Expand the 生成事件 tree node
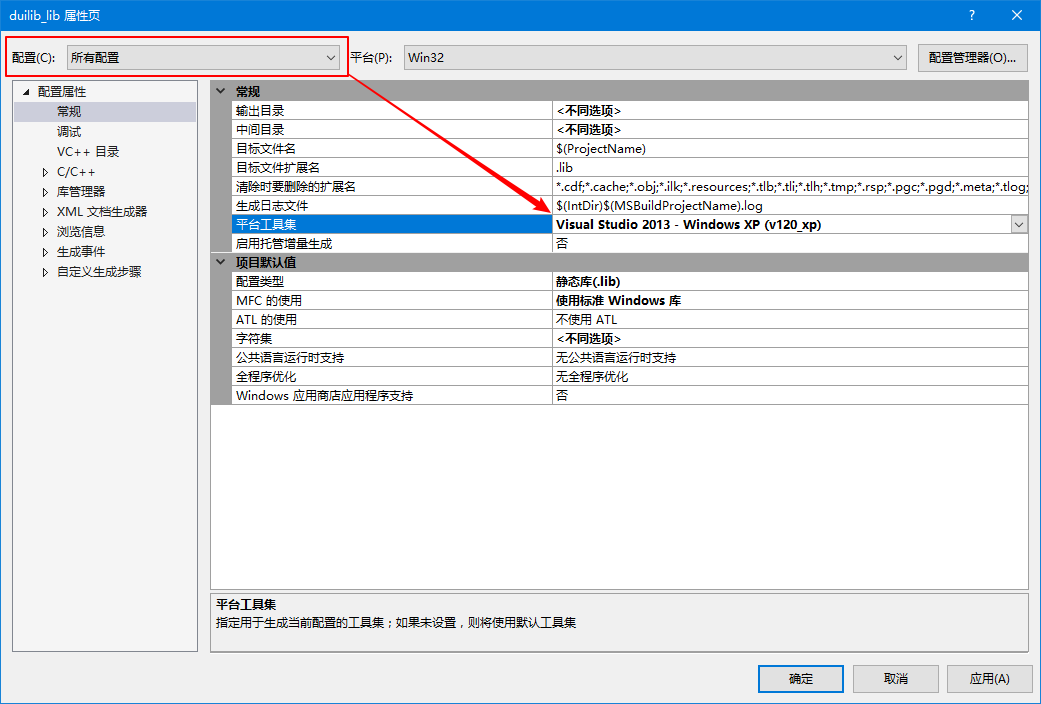 pos(45,252)
